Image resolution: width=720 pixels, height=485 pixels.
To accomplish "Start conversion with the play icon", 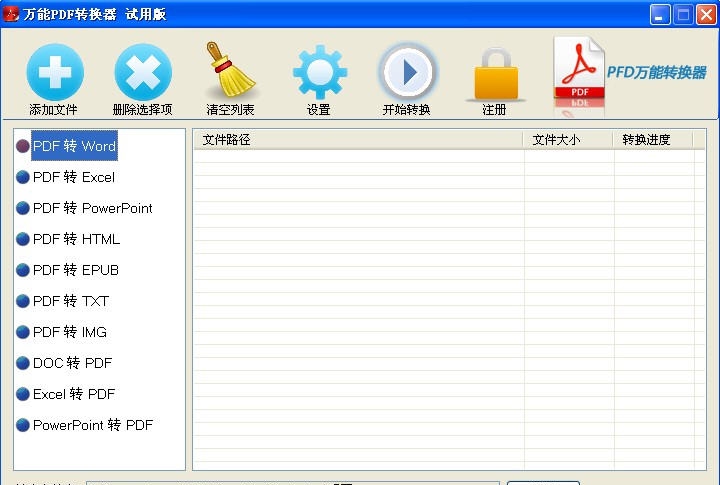I will pos(407,72).
